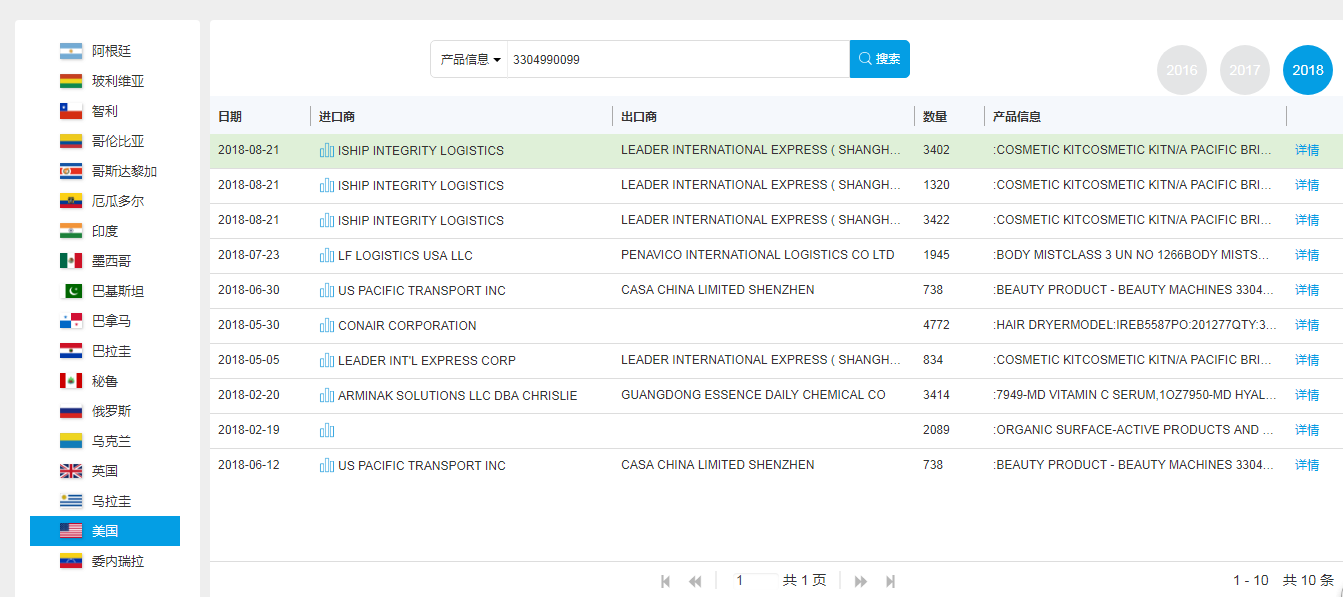
Task: Select 委内瑞拉 in the country list
Action: pos(105,561)
